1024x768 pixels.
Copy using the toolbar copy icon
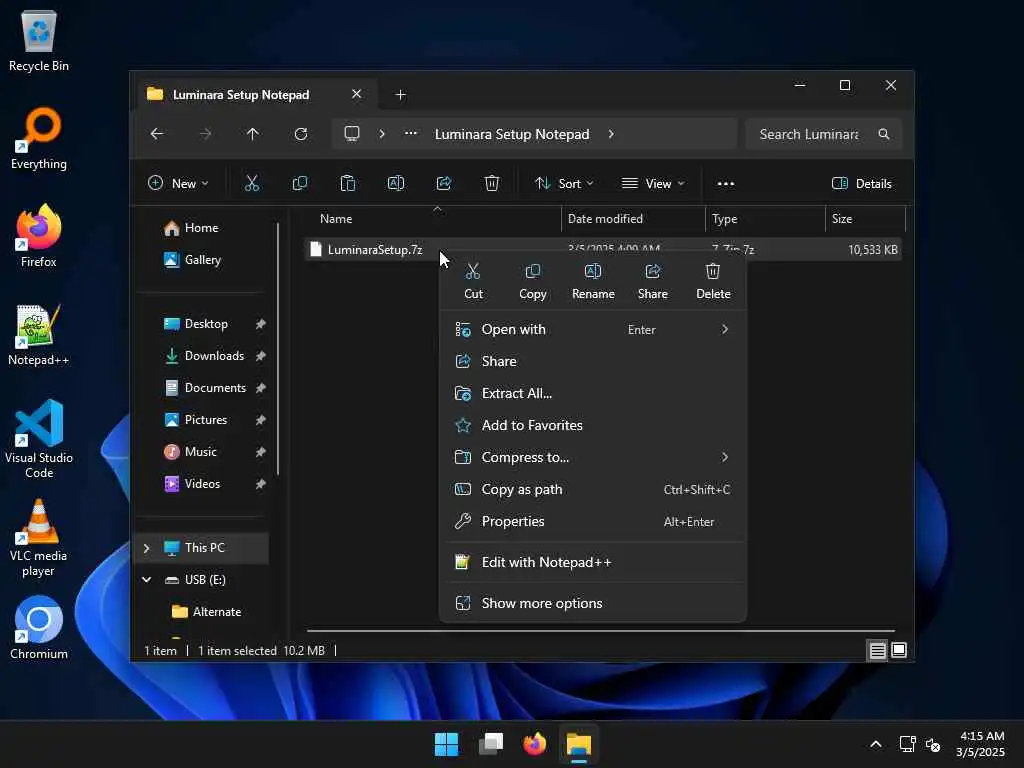click(300, 184)
